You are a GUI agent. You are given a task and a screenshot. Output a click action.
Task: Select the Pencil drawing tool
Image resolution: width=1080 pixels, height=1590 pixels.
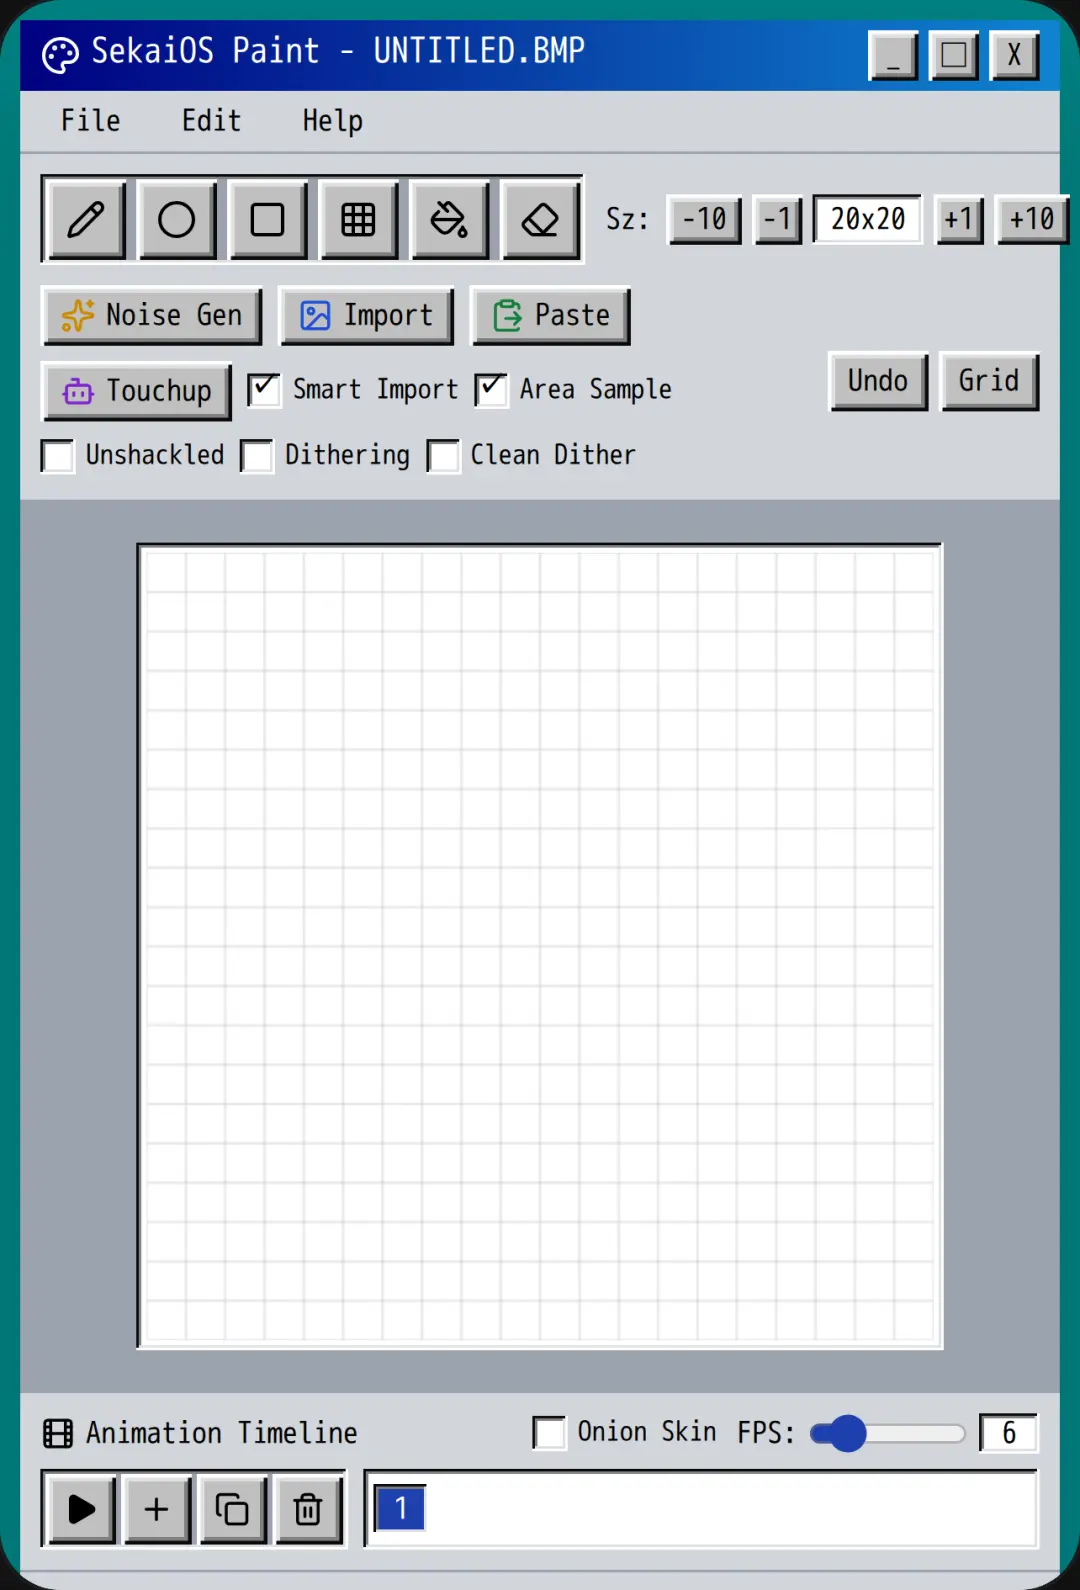pos(86,219)
